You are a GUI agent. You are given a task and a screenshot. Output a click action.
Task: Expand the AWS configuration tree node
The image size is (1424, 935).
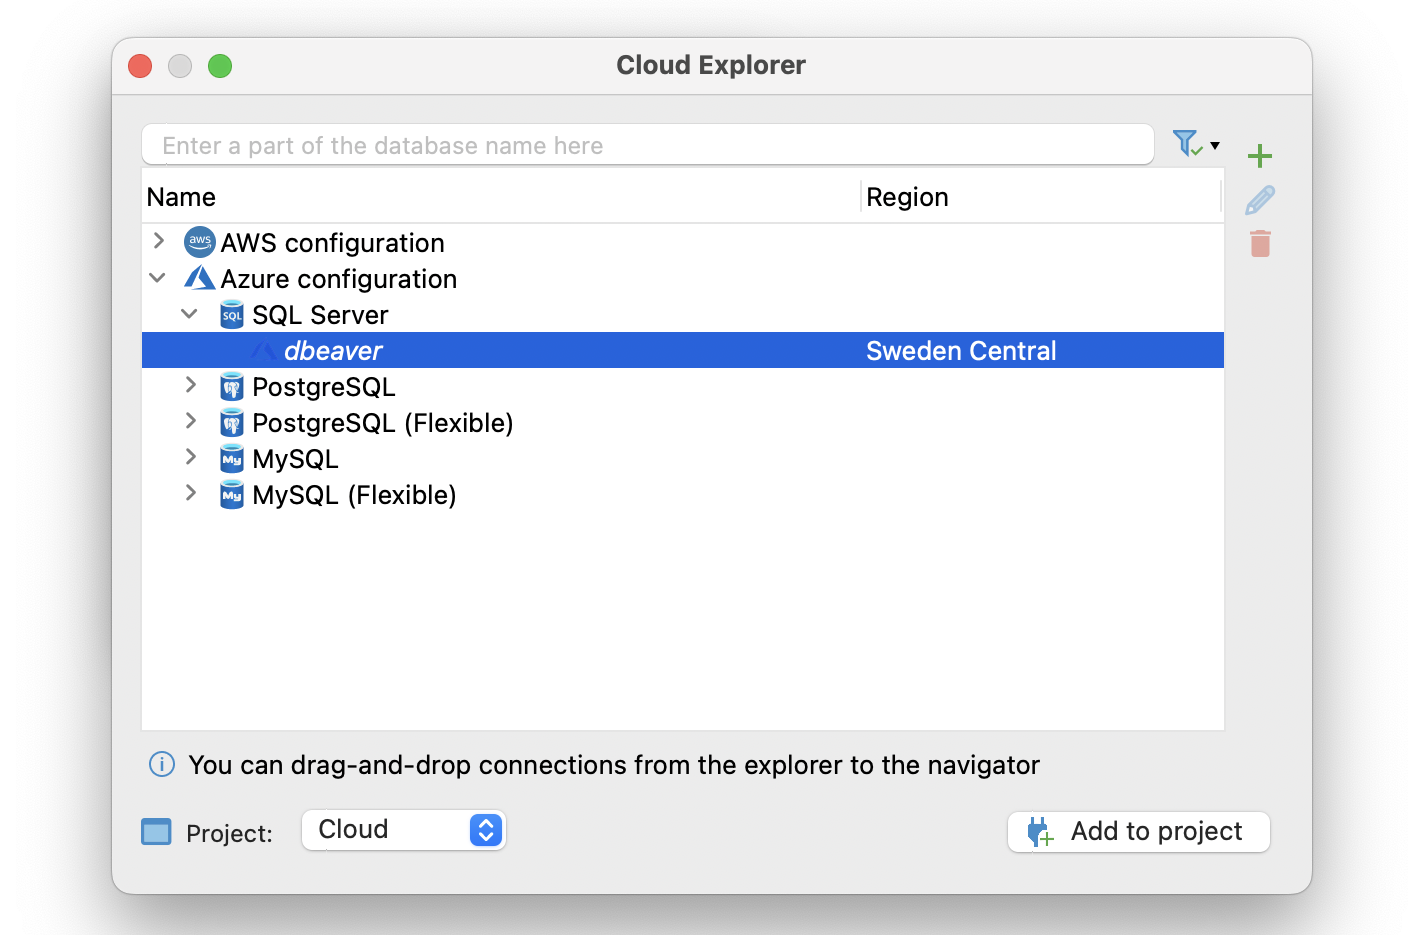pos(158,241)
